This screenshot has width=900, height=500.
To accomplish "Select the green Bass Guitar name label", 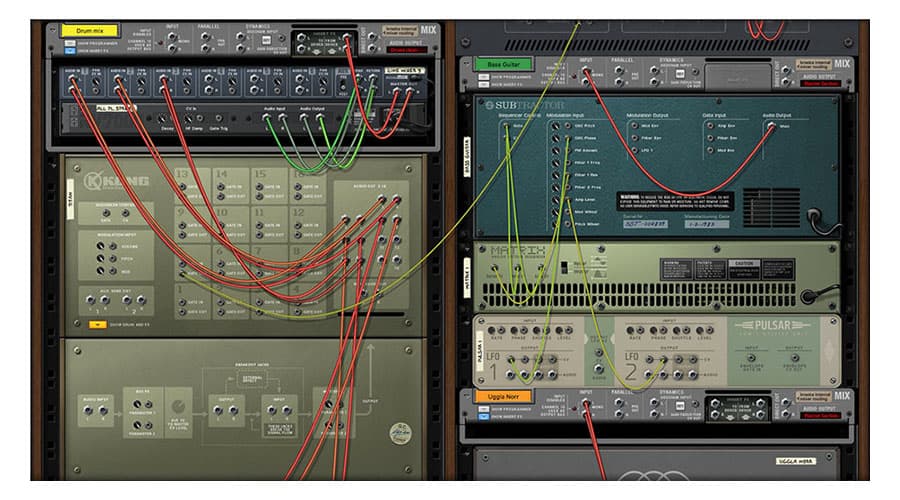I will pos(504,64).
